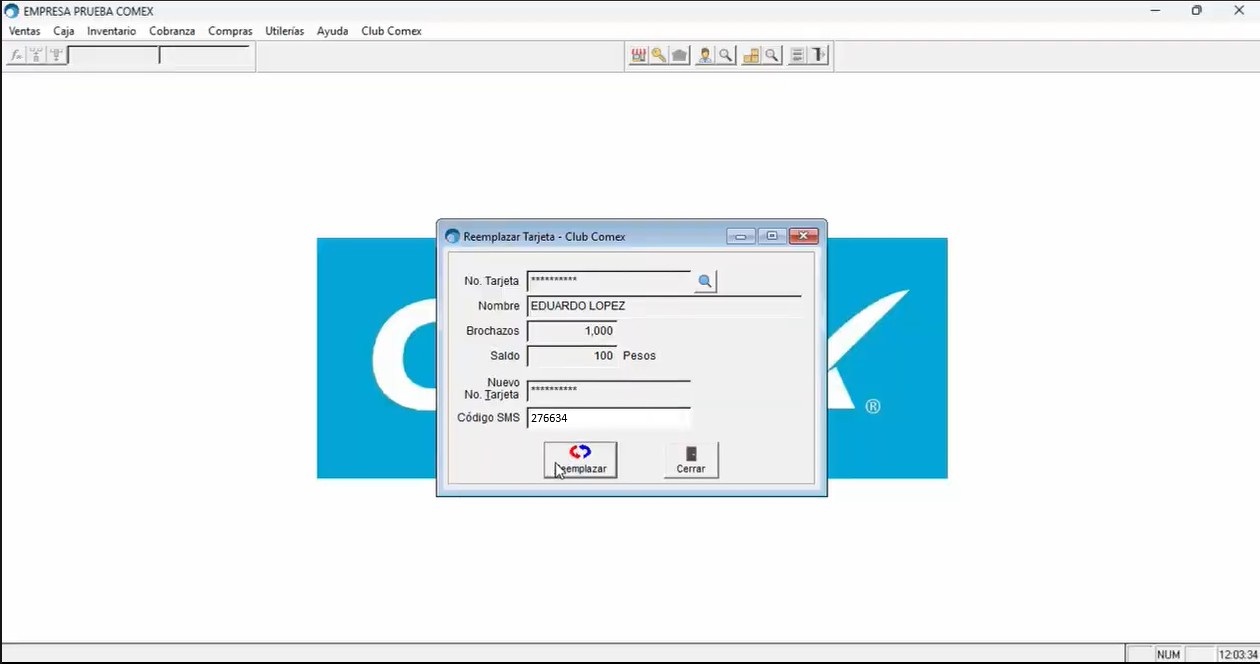This screenshot has width=1260, height=664.
Task: Click the magnifier beside the boxes icon
Action: click(772, 56)
